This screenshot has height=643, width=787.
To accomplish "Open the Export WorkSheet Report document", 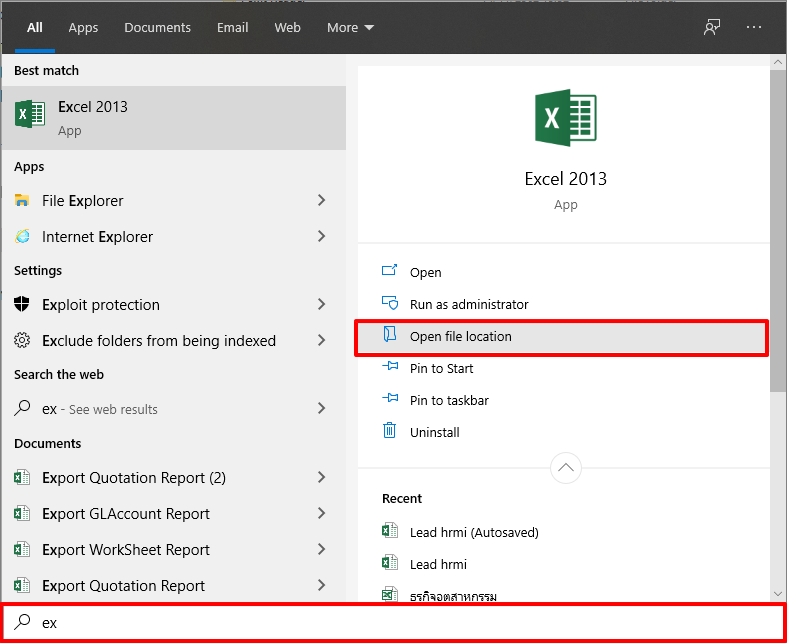I will (x=125, y=550).
